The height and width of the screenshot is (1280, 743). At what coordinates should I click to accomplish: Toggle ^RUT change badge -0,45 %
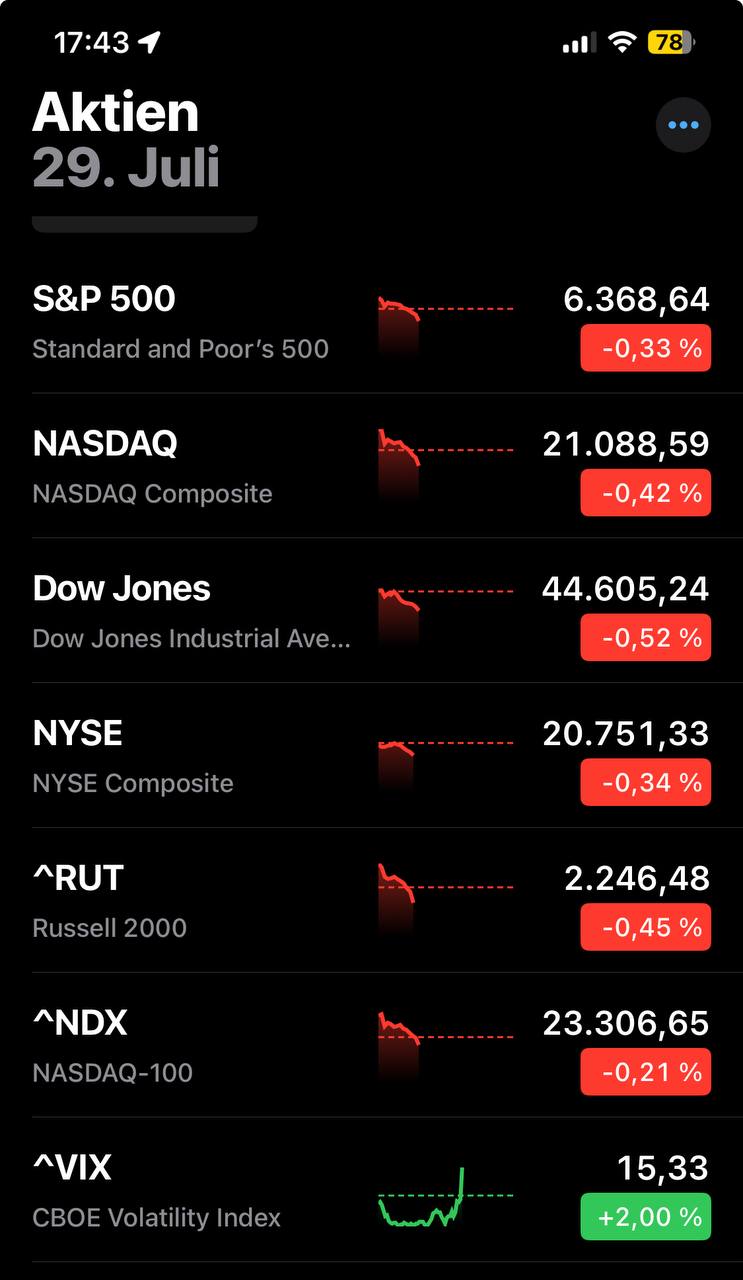coord(645,927)
